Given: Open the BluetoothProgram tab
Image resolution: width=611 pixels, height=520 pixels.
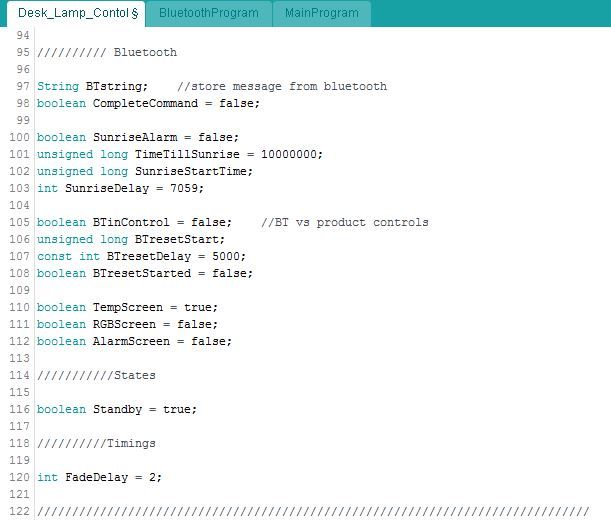Looking at the screenshot, I should pyautogui.click(x=208, y=14).
